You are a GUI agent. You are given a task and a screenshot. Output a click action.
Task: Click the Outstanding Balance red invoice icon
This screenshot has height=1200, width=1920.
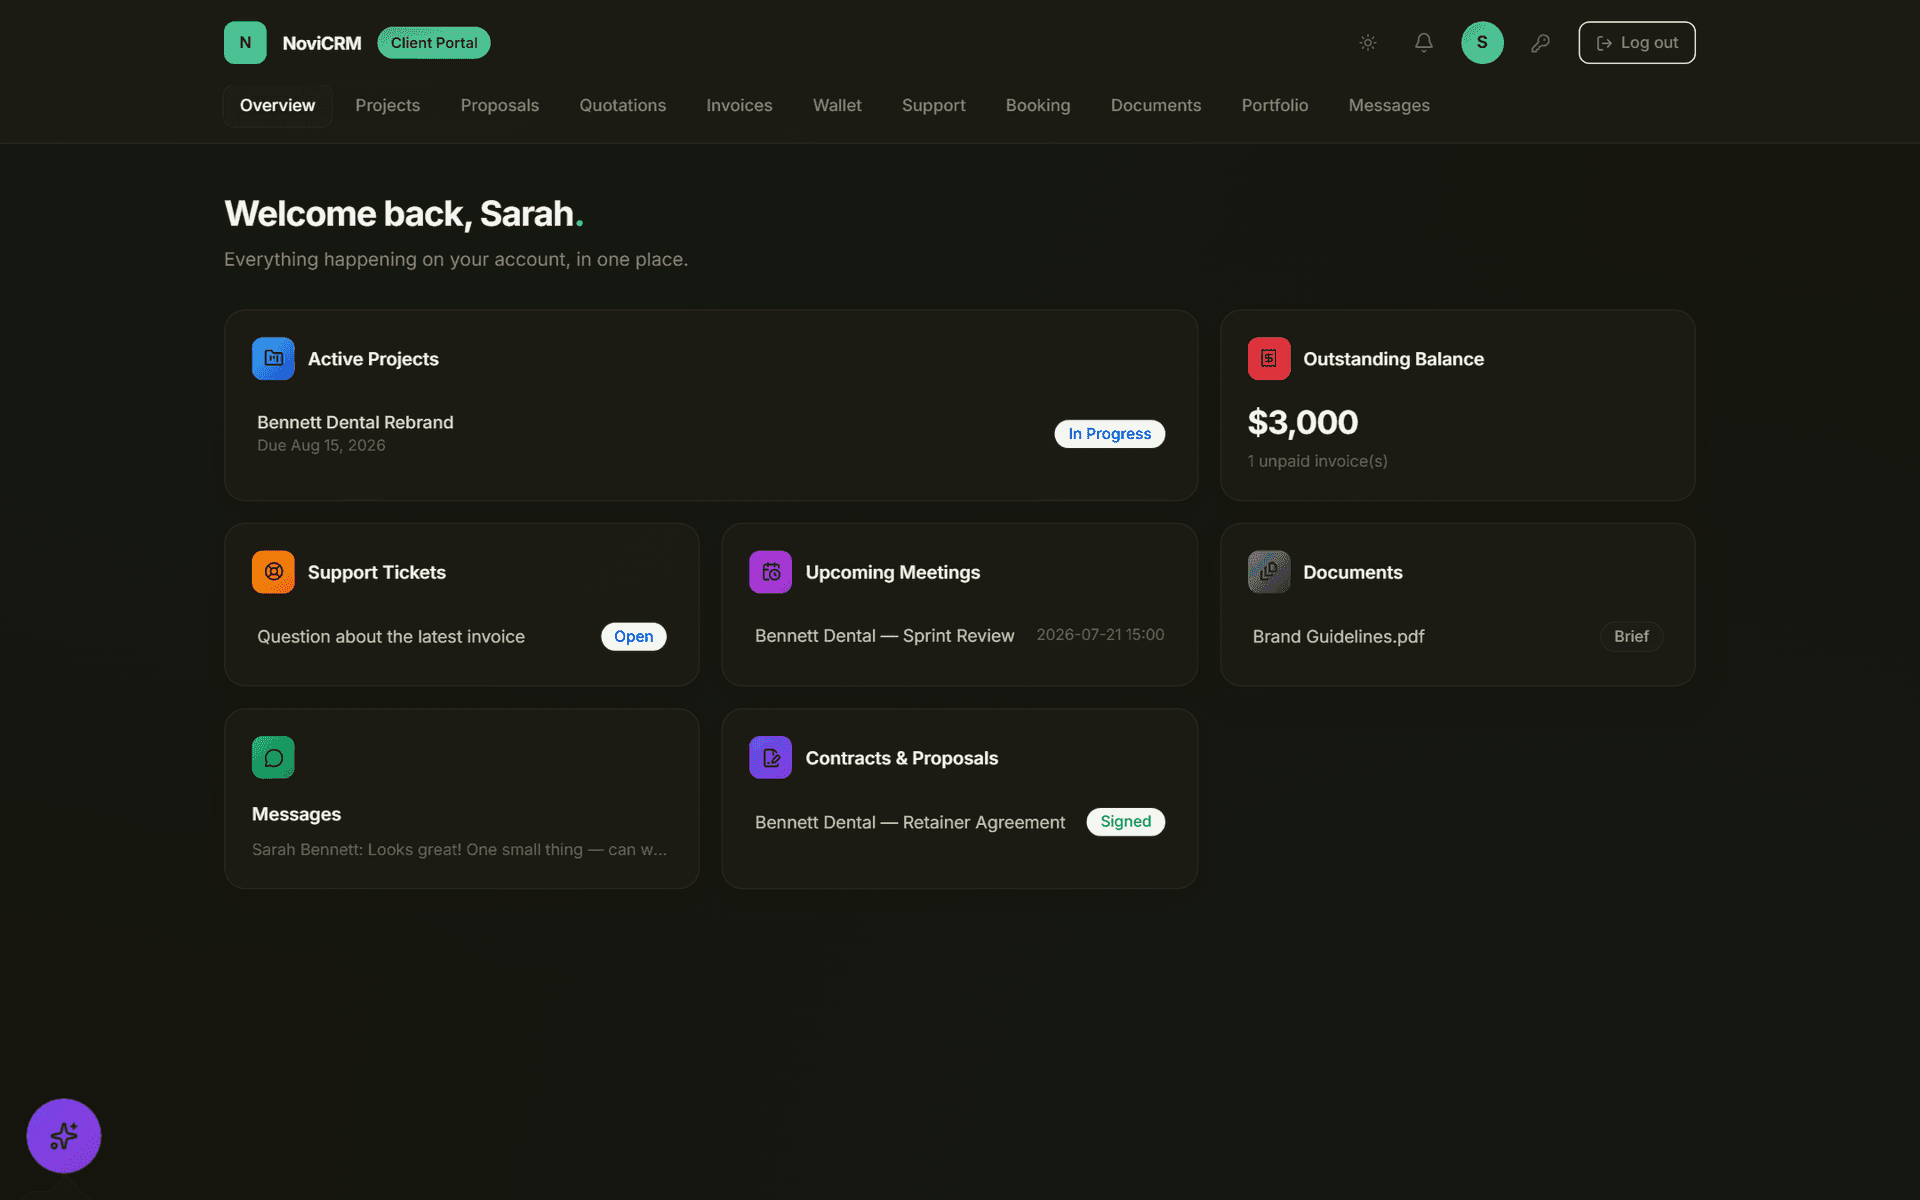(x=1269, y=359)
